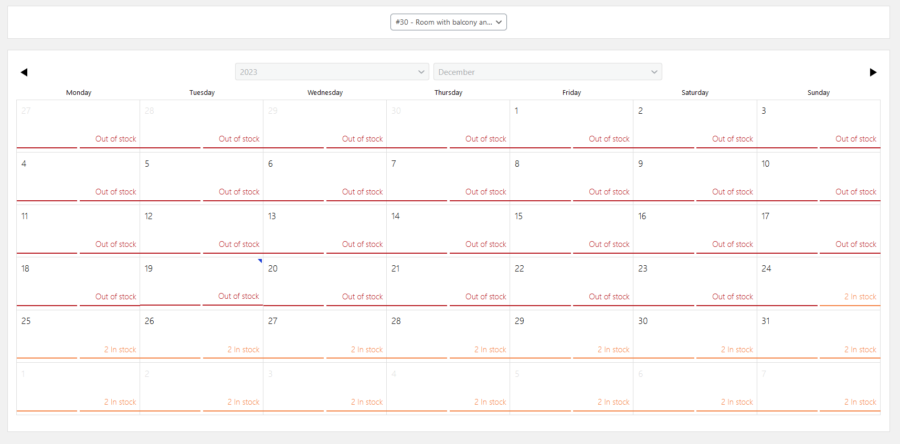Select December 20 calendar cell
Image resolution: width=900 pixels, height=444 pixels.
[325, 282]
